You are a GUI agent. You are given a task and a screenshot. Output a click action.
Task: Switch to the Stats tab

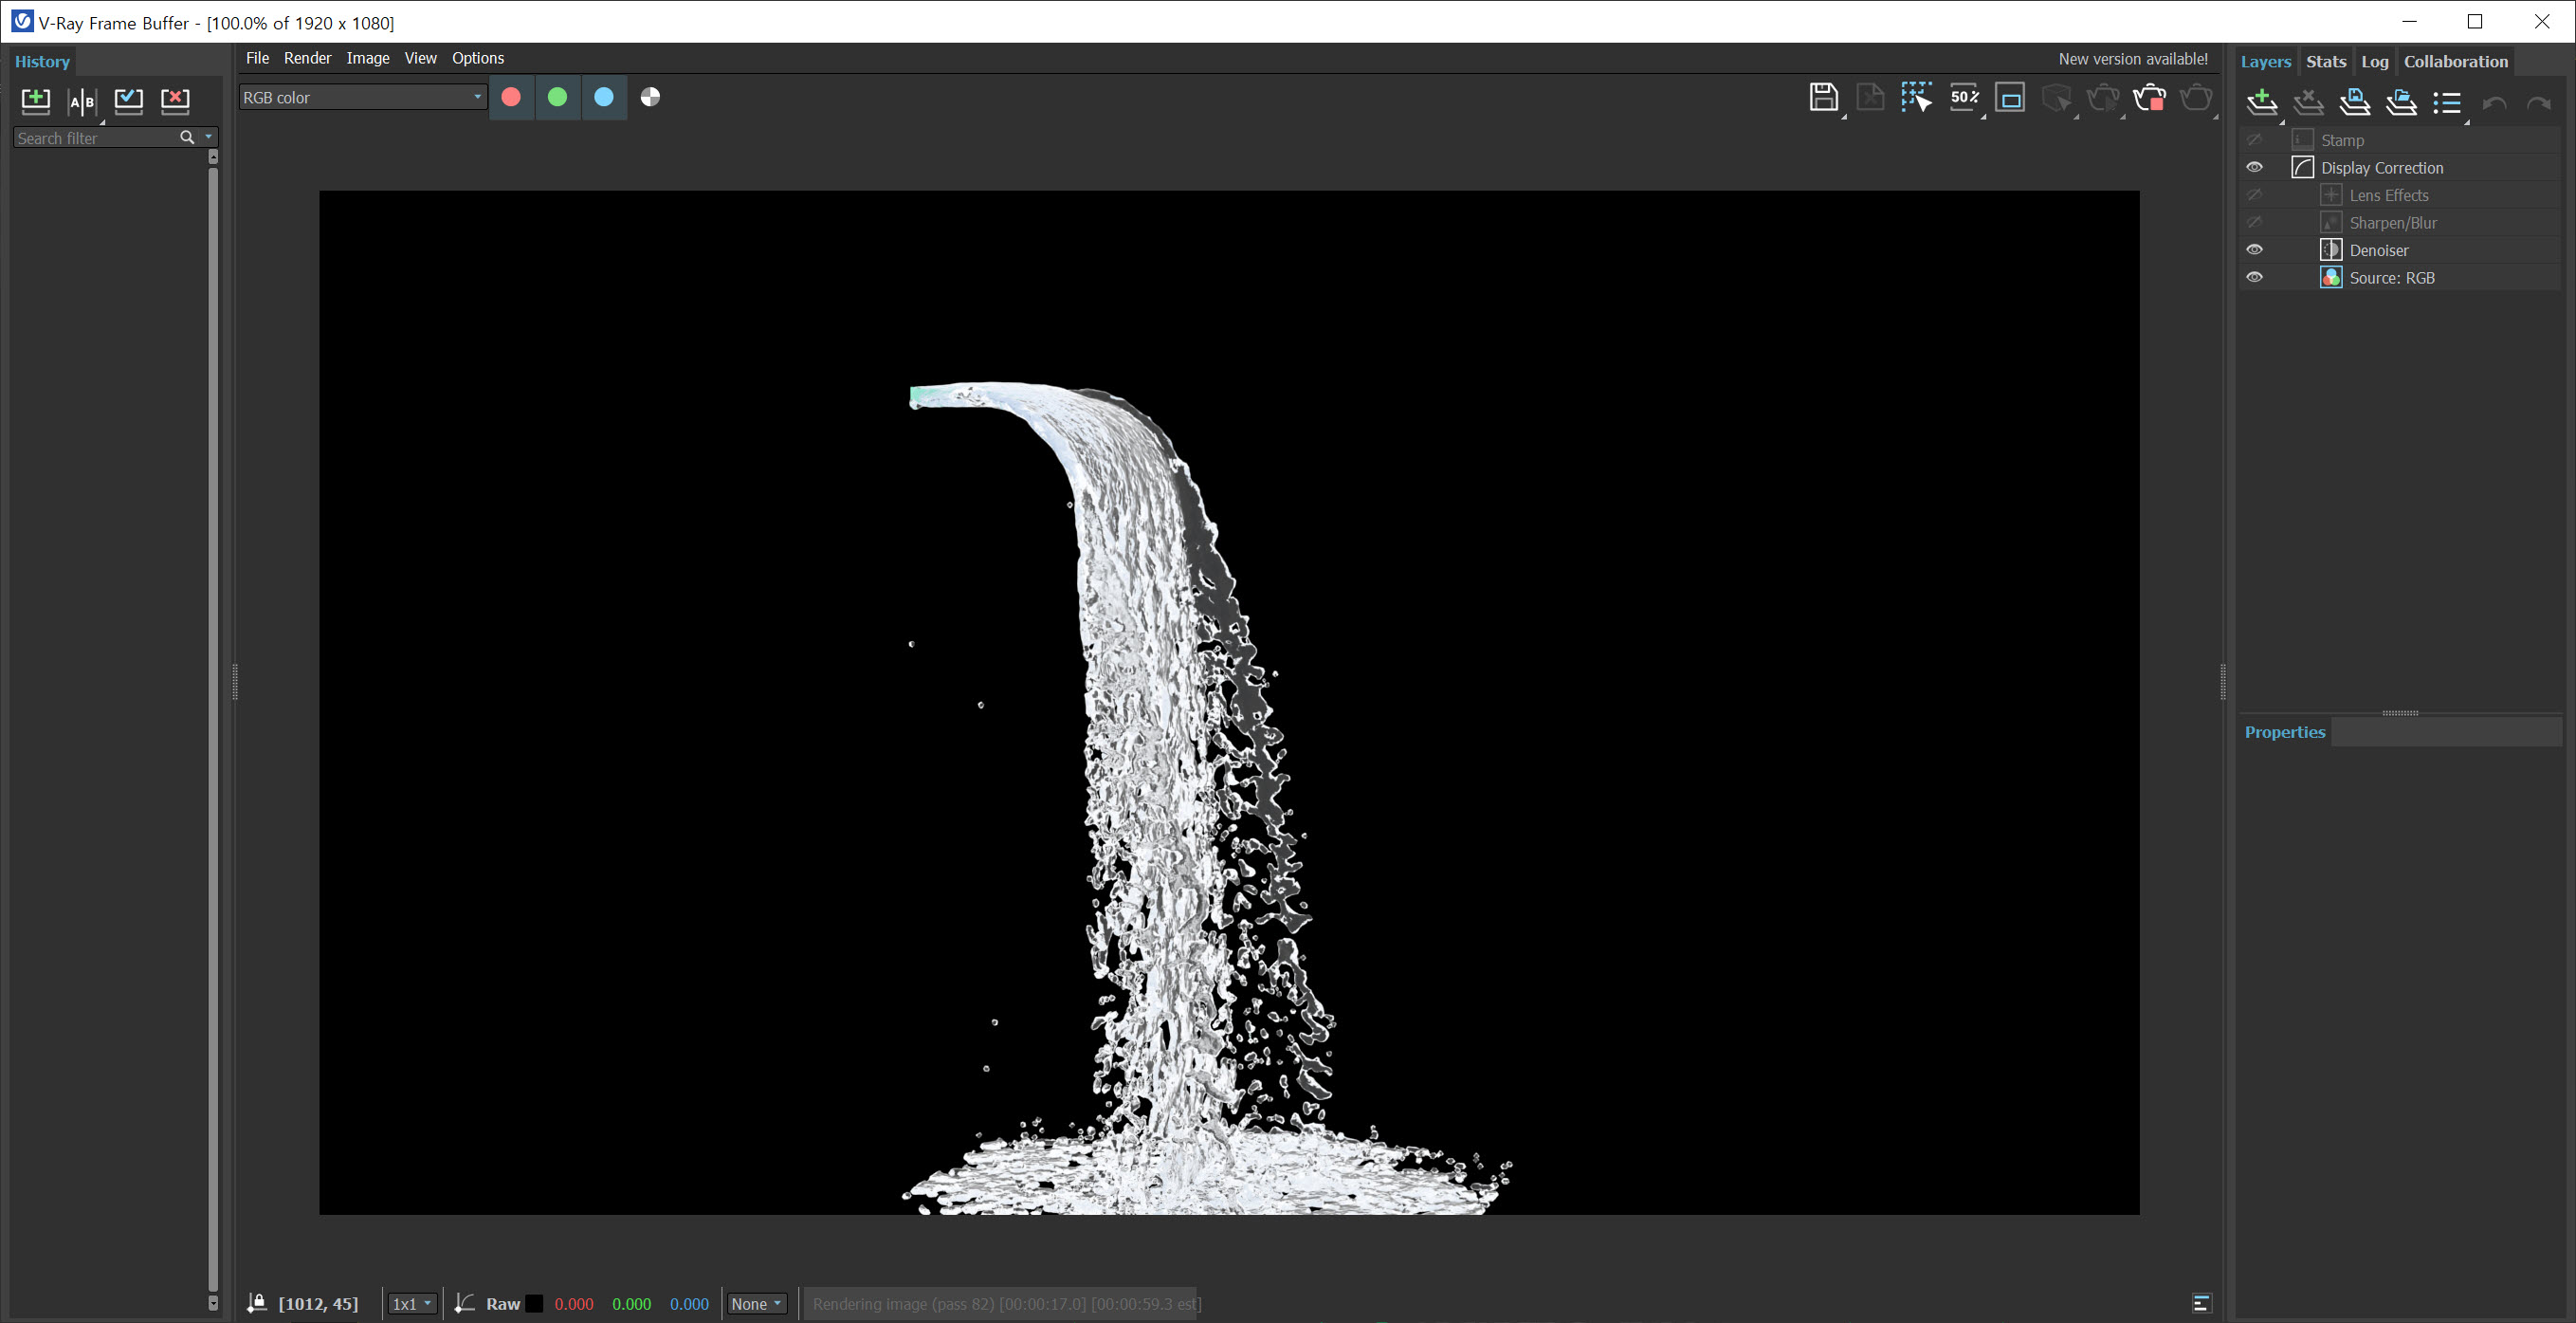pos(2325,61)
